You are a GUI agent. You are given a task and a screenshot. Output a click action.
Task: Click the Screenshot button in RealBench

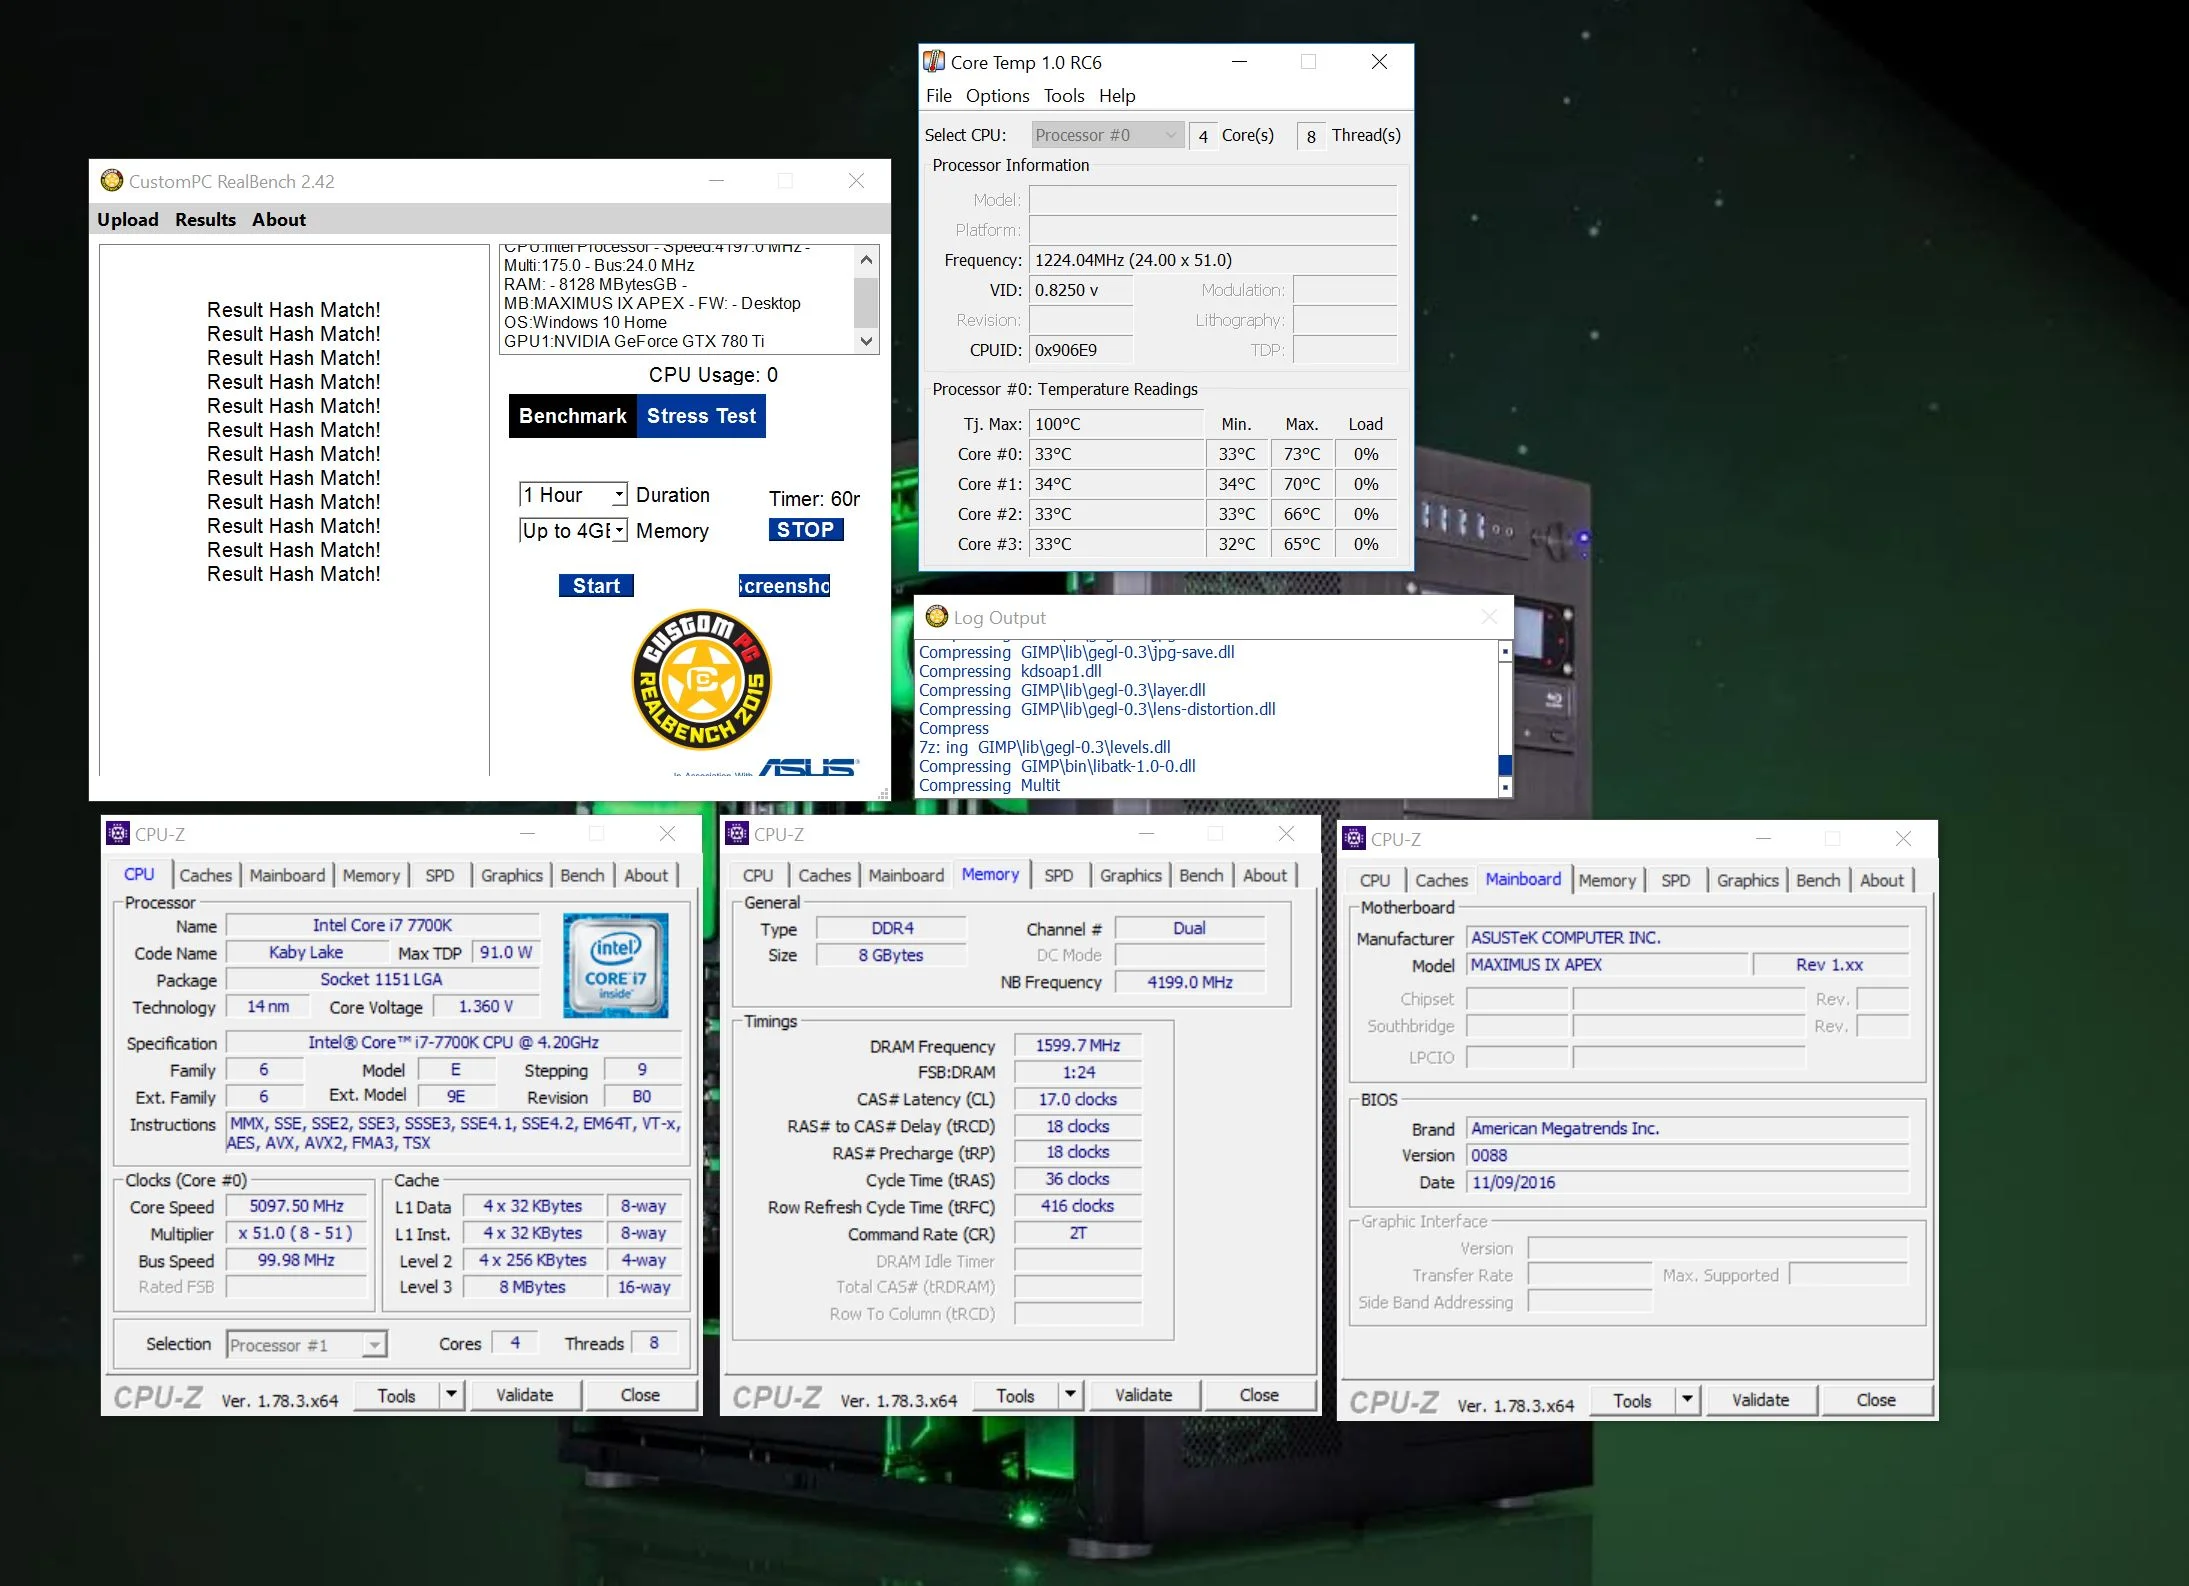[784, 586]
